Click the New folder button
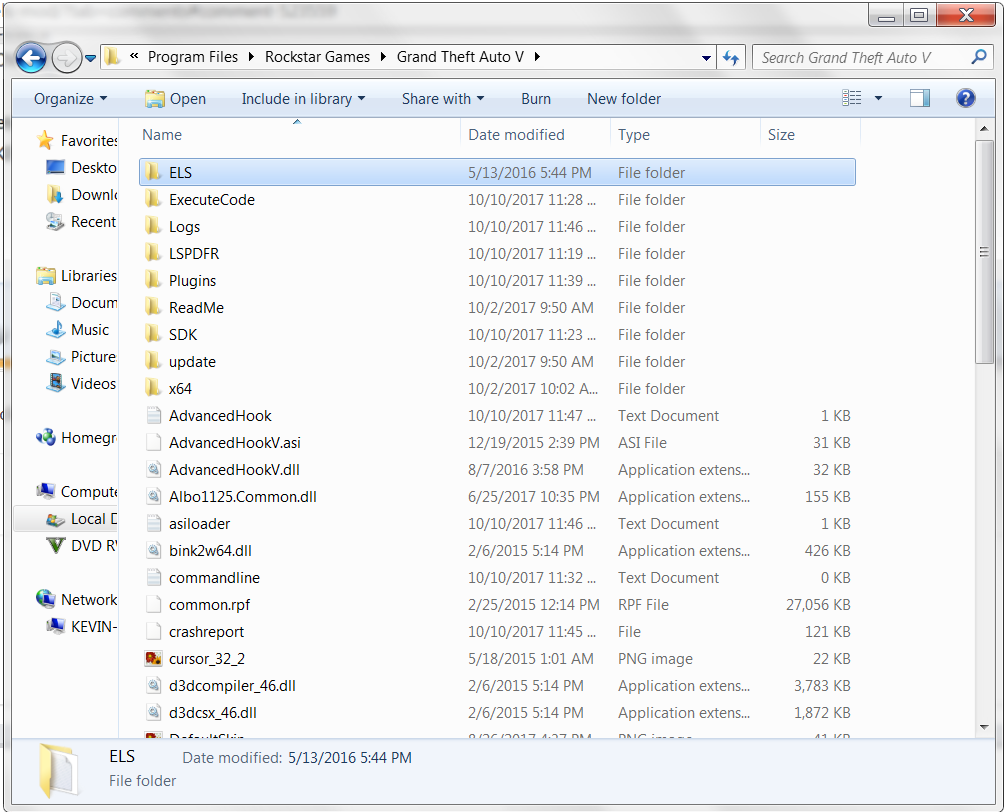This screenshot has height=812, width=1004. (x=624, y=99)
